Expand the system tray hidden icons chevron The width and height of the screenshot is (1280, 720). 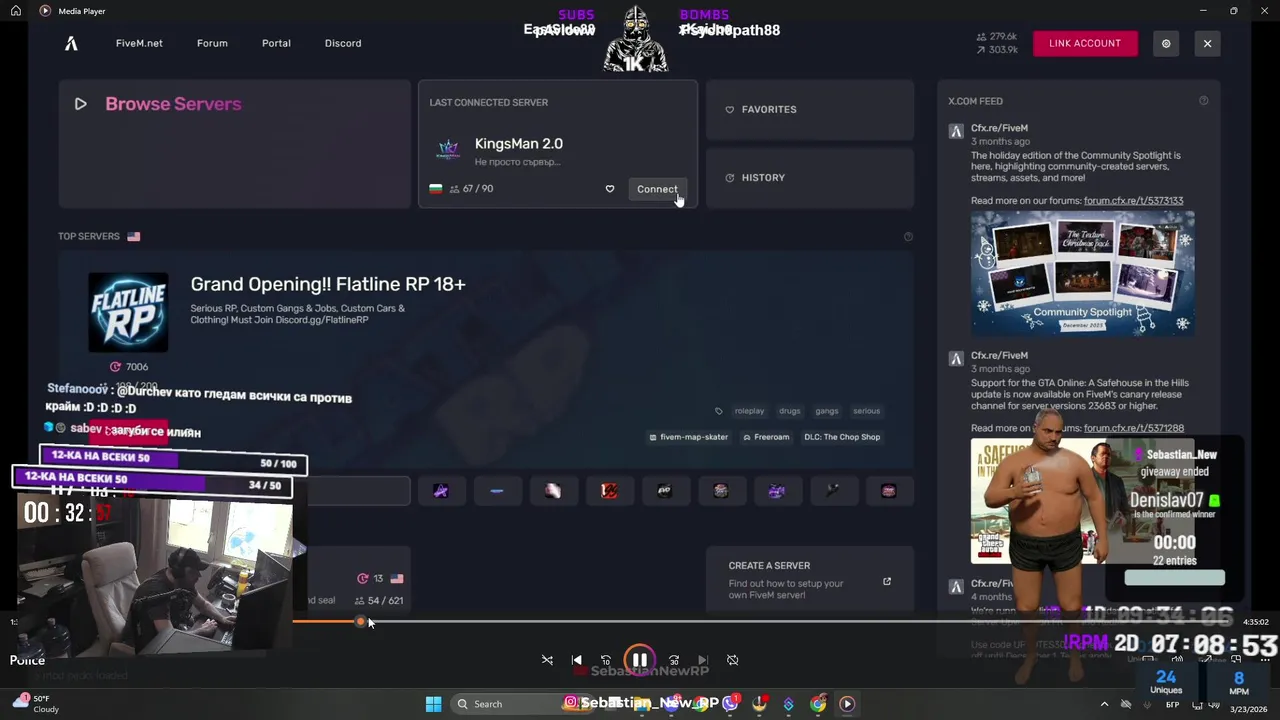tap(1104, 704)
